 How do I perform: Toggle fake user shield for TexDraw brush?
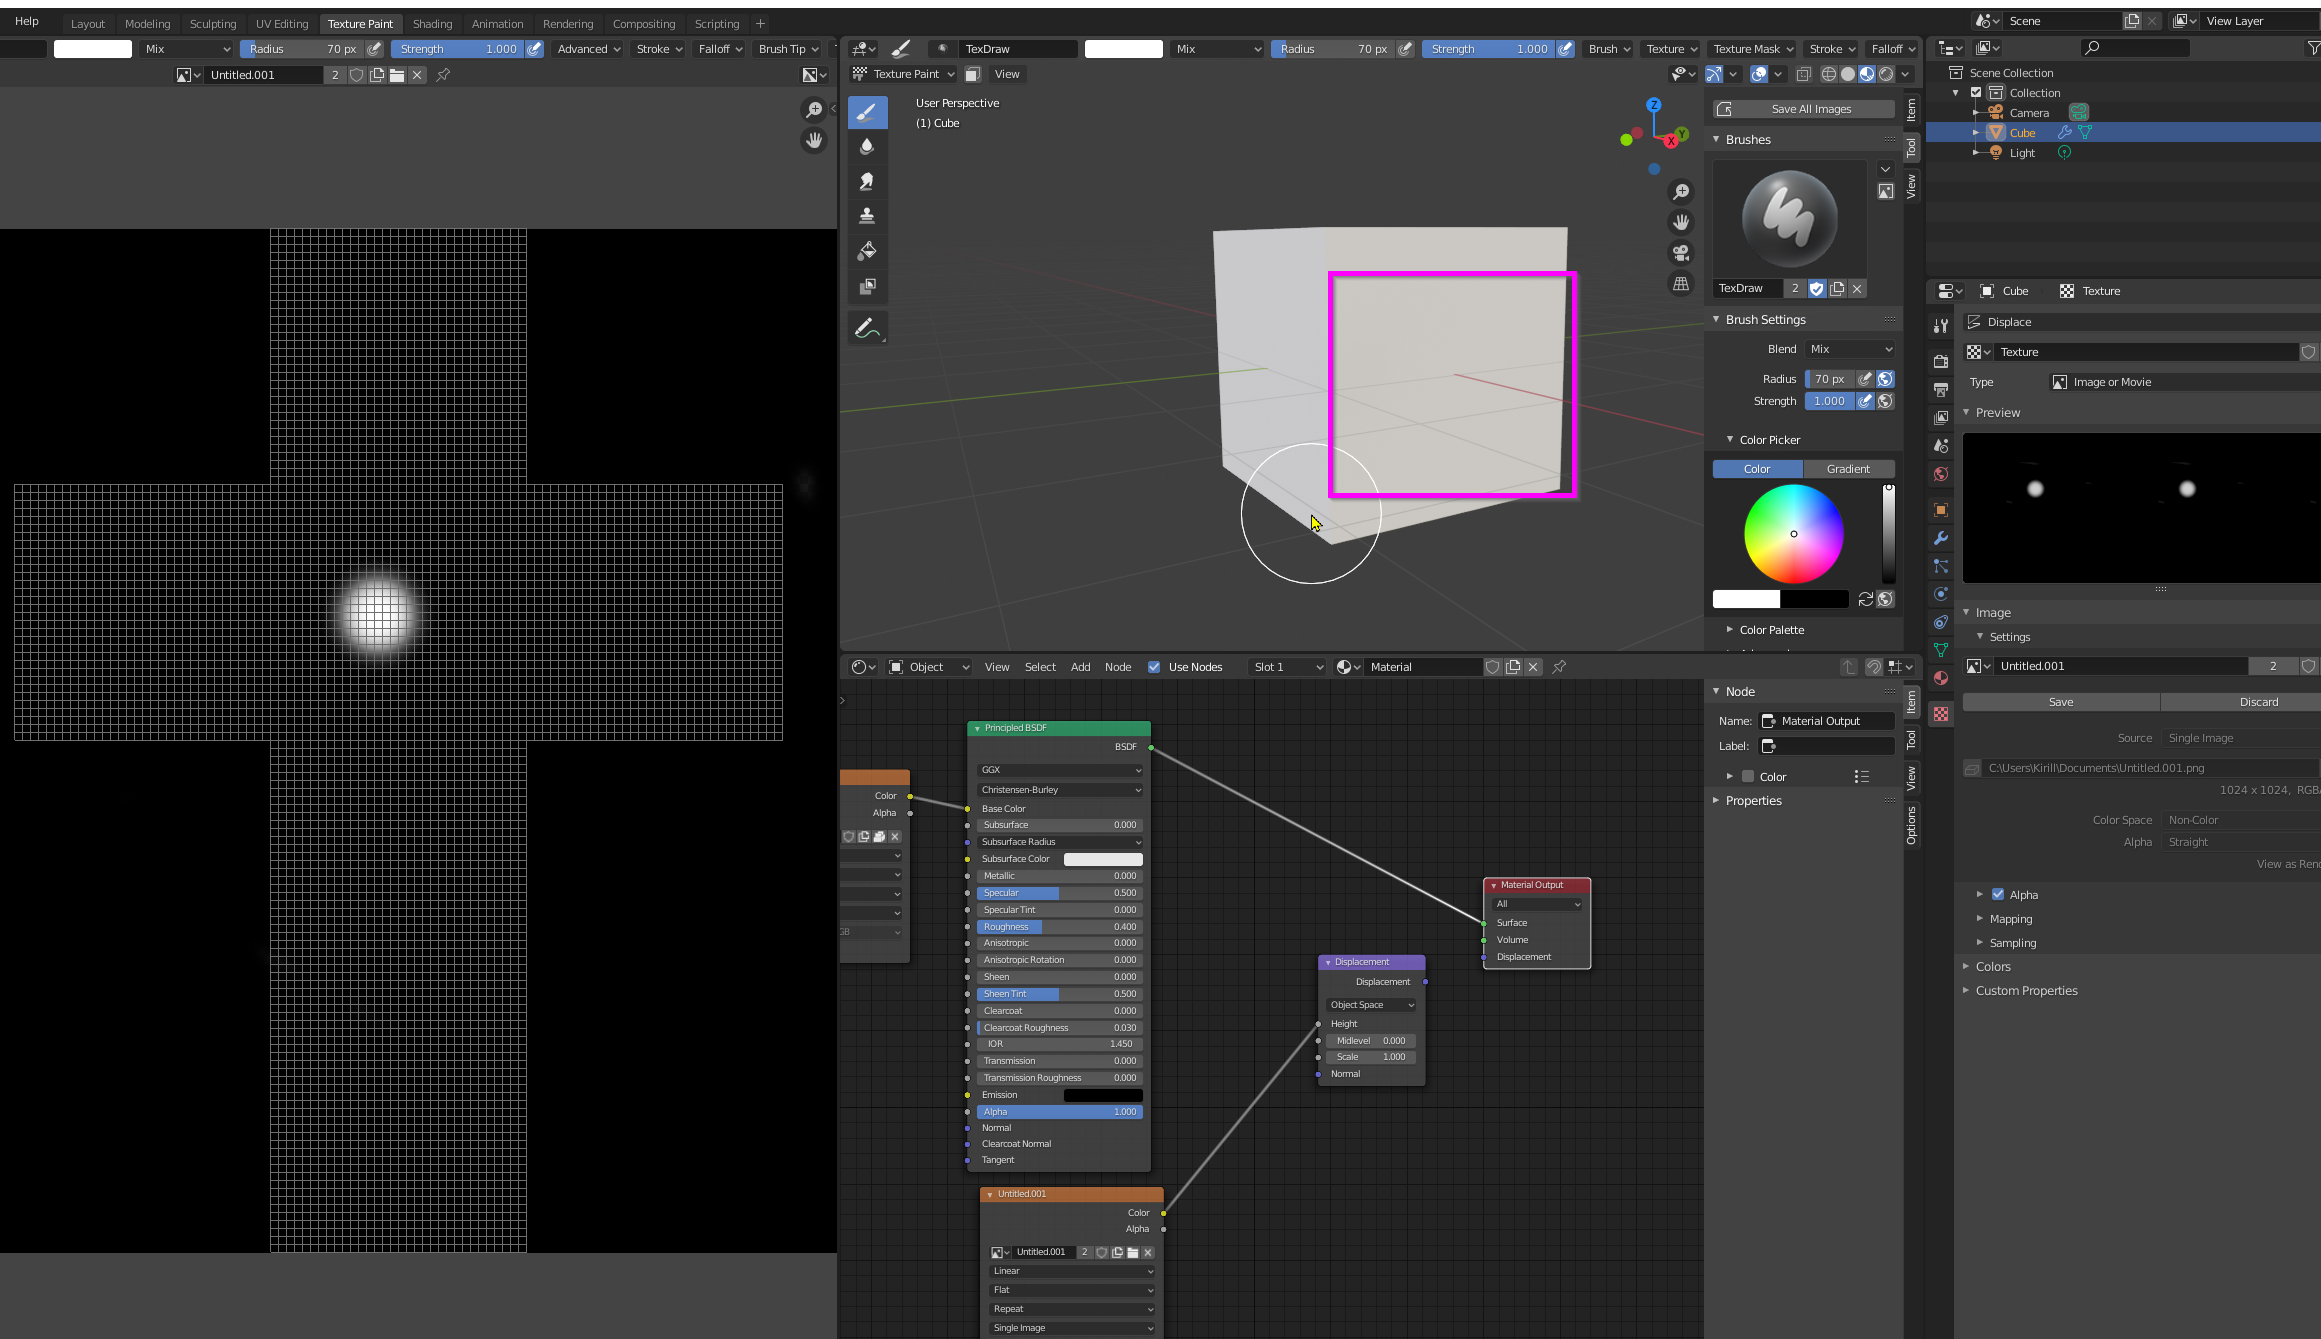coord(1817,288)
